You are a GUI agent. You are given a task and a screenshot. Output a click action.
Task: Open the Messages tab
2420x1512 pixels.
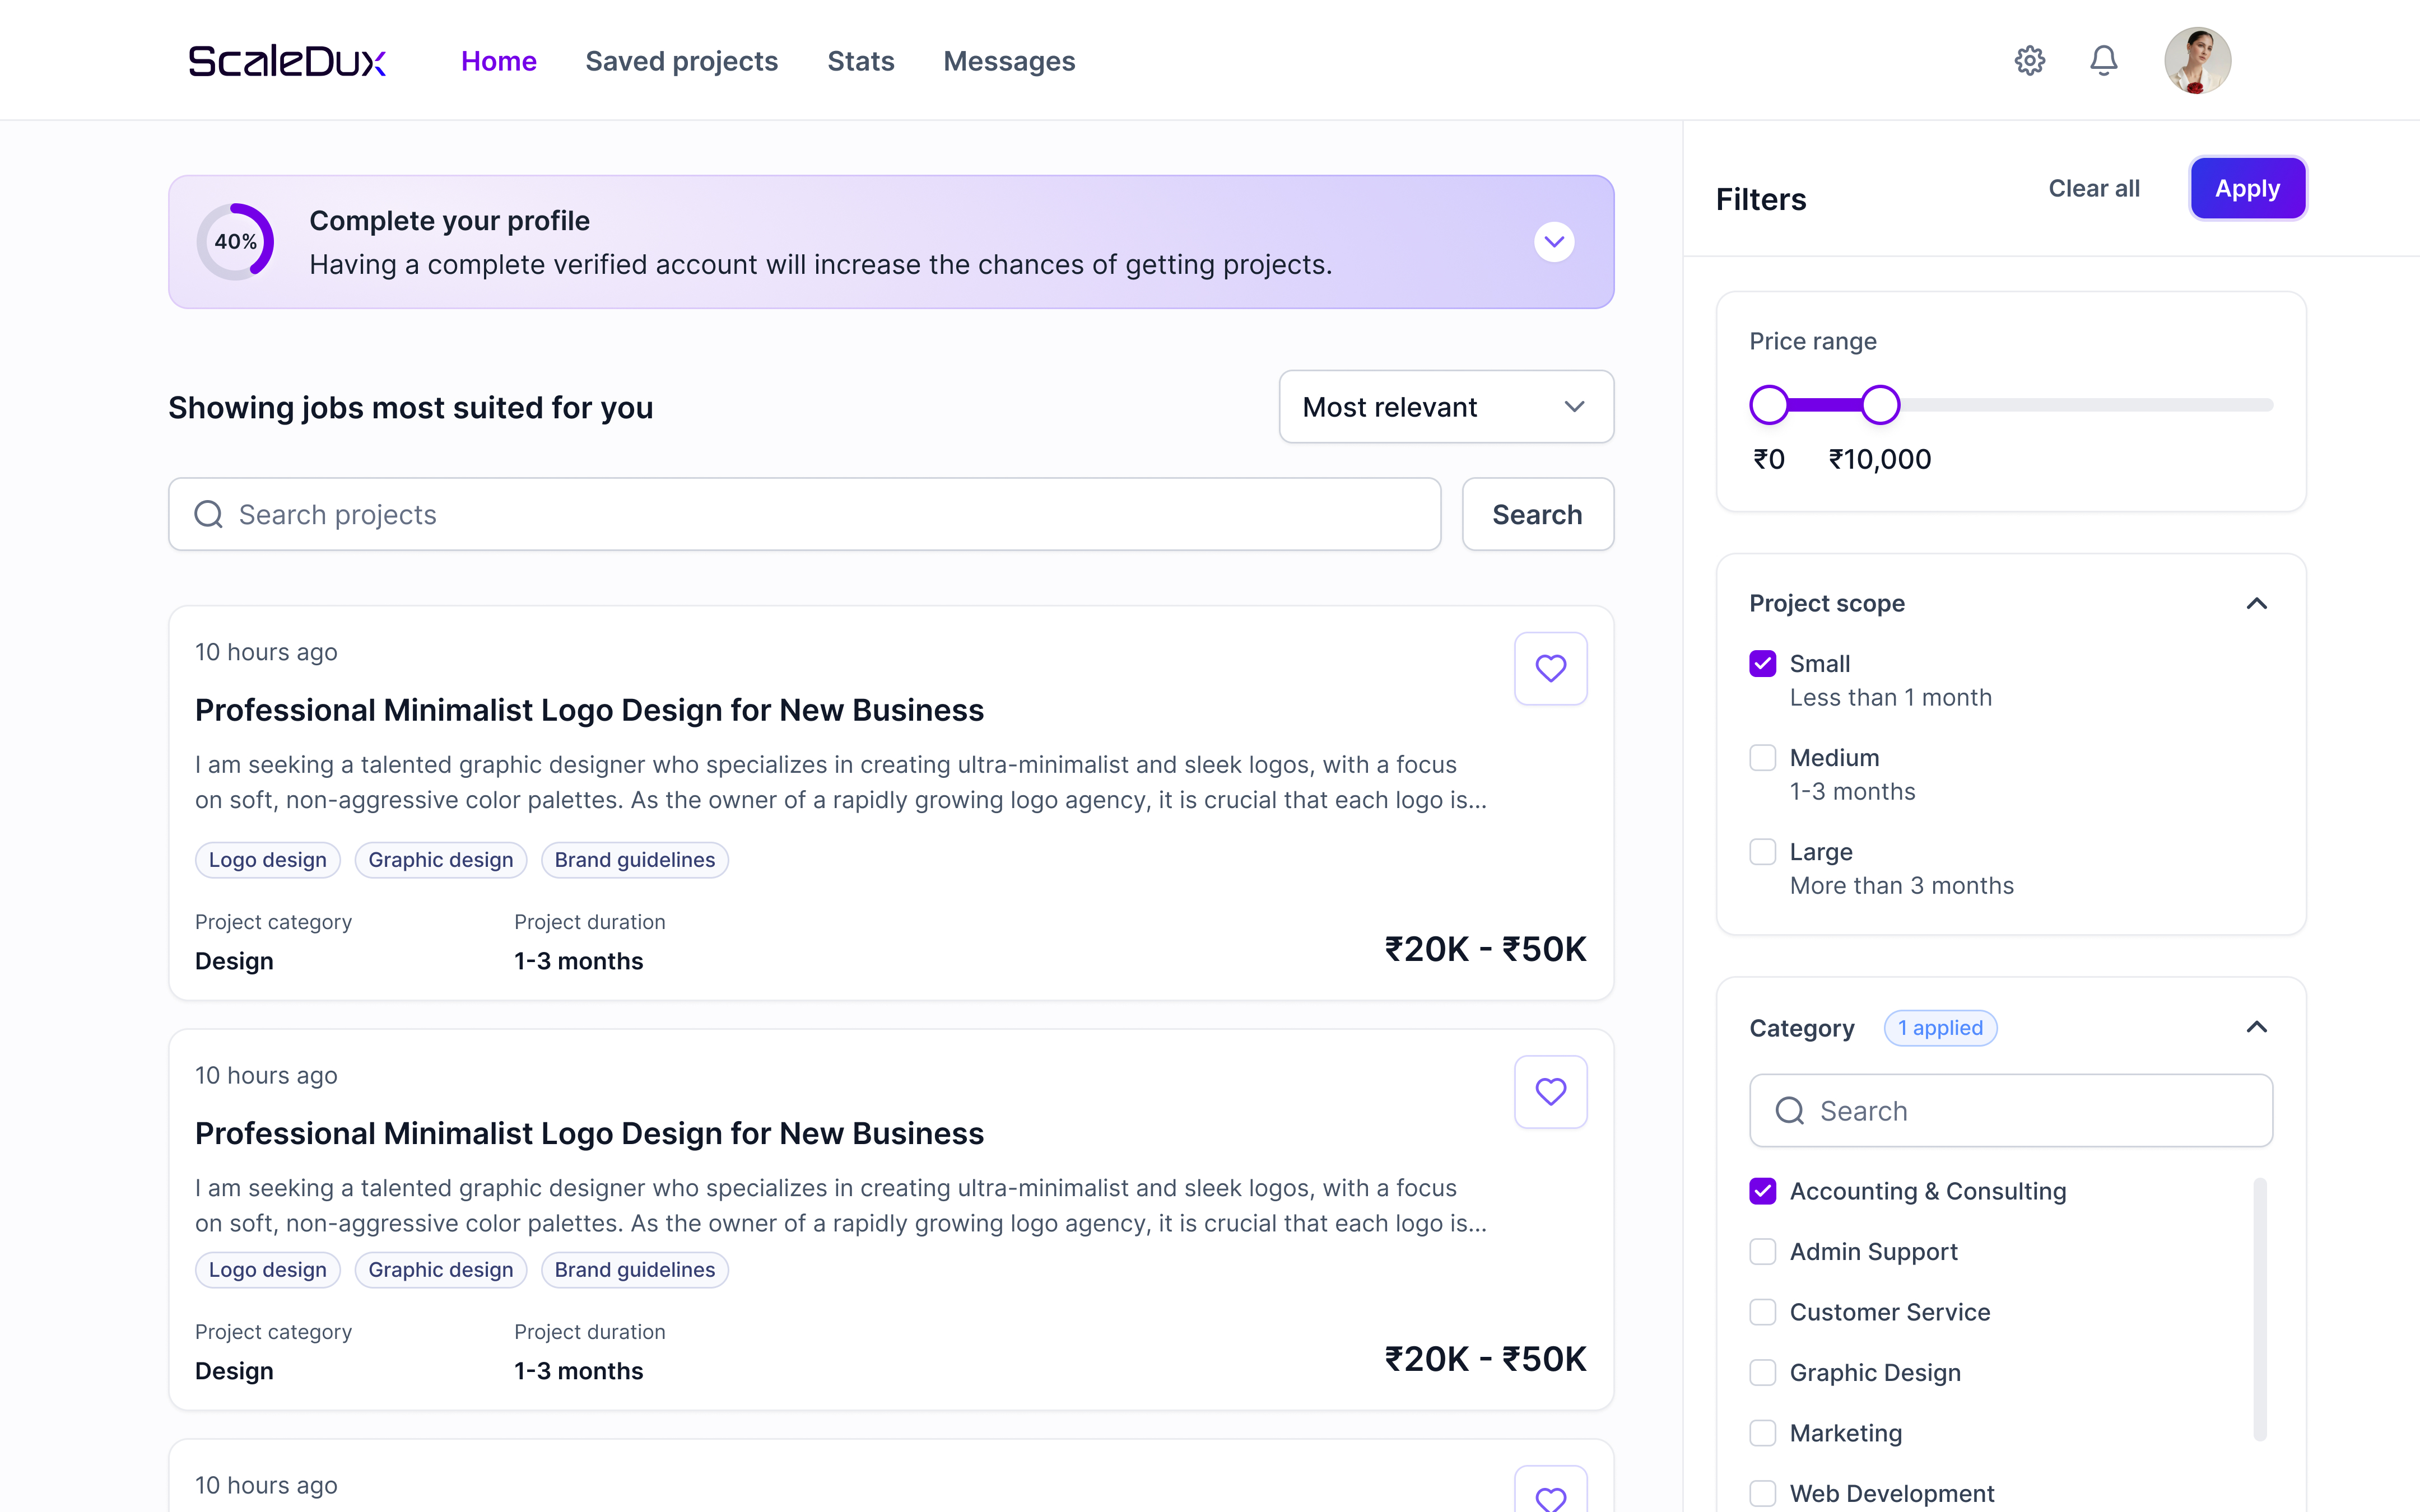point(1008,61)
